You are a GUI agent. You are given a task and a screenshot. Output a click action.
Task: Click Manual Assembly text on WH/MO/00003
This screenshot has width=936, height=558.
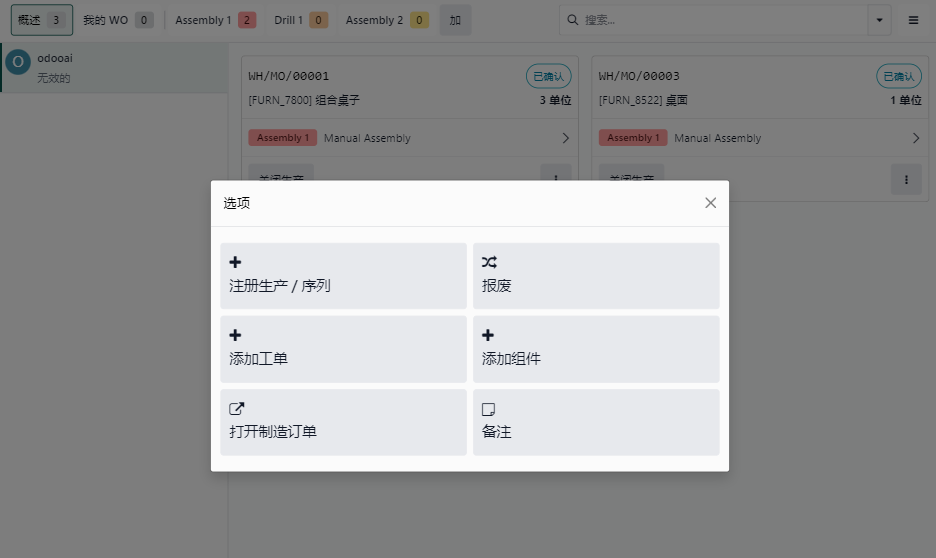718,138
